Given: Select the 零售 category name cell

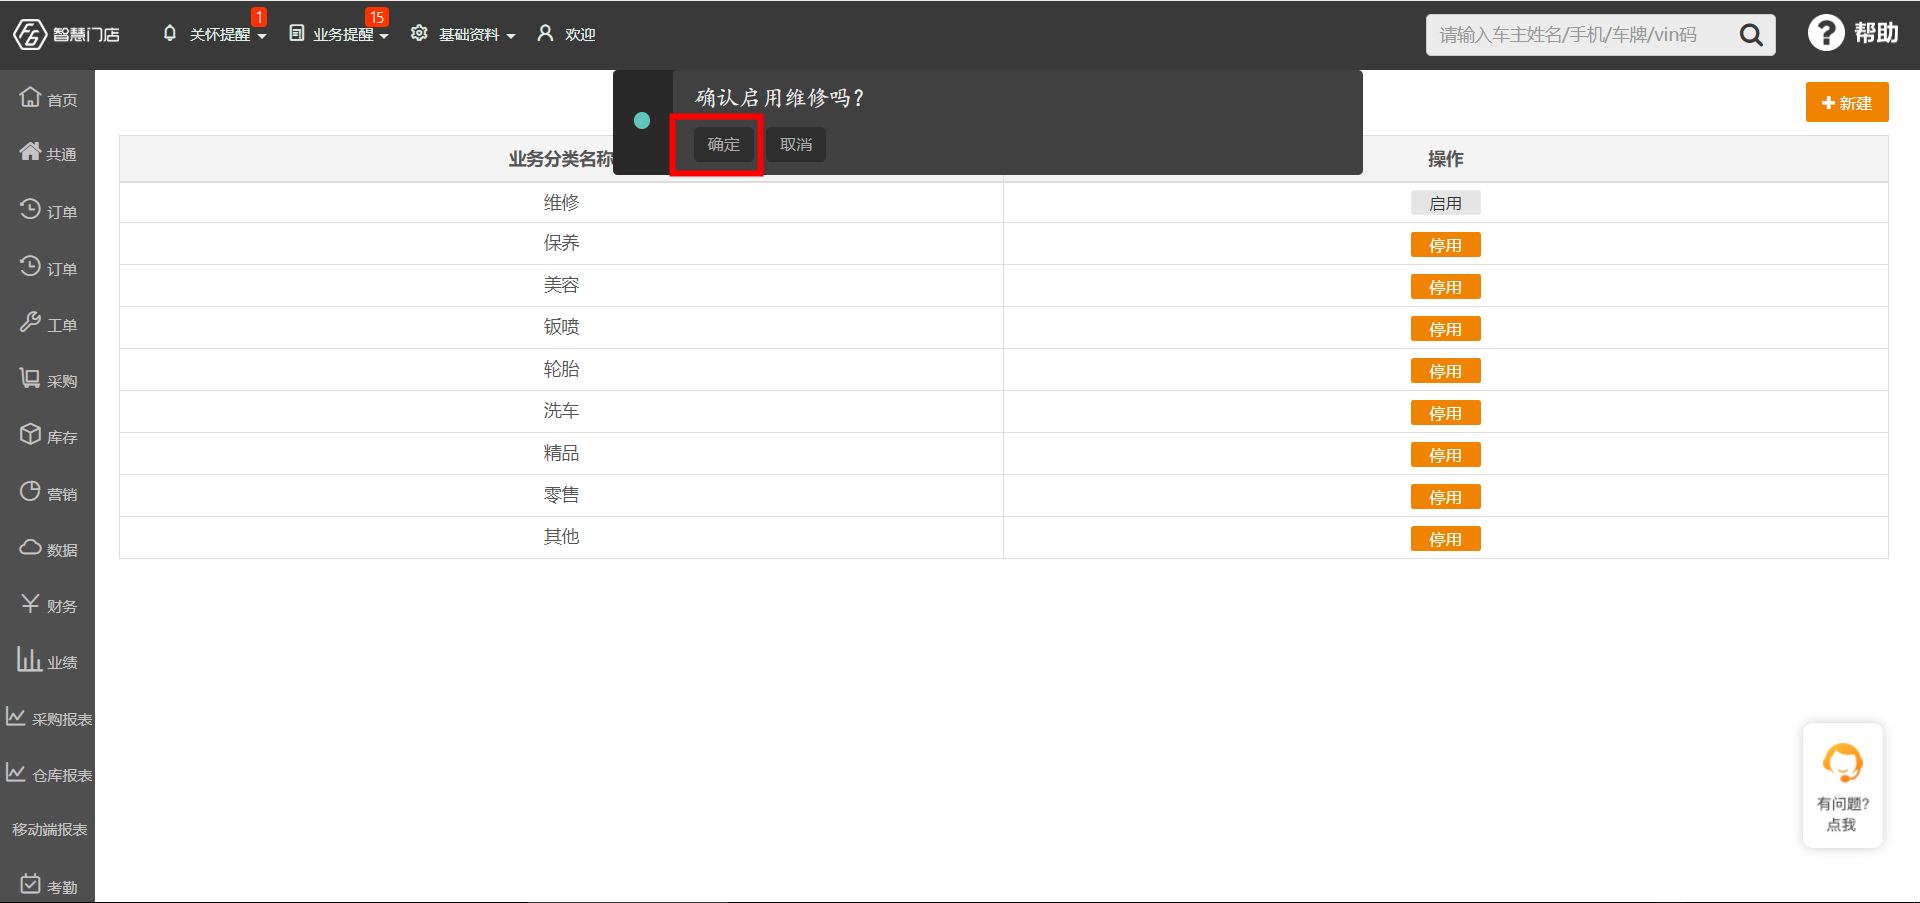Looking at the screenshot, I should 561,495.
